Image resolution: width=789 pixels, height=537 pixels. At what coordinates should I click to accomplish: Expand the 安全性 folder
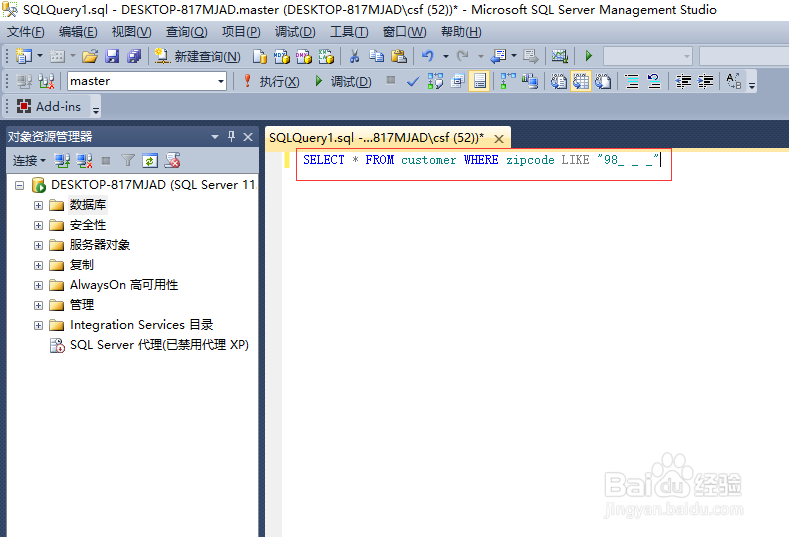[x=38, y=225]
